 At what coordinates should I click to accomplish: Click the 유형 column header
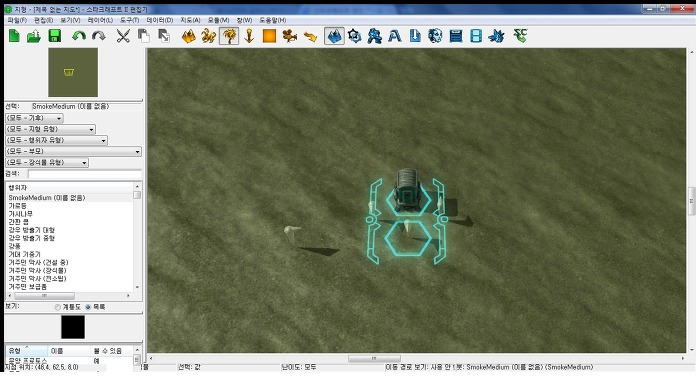(26, 351)
